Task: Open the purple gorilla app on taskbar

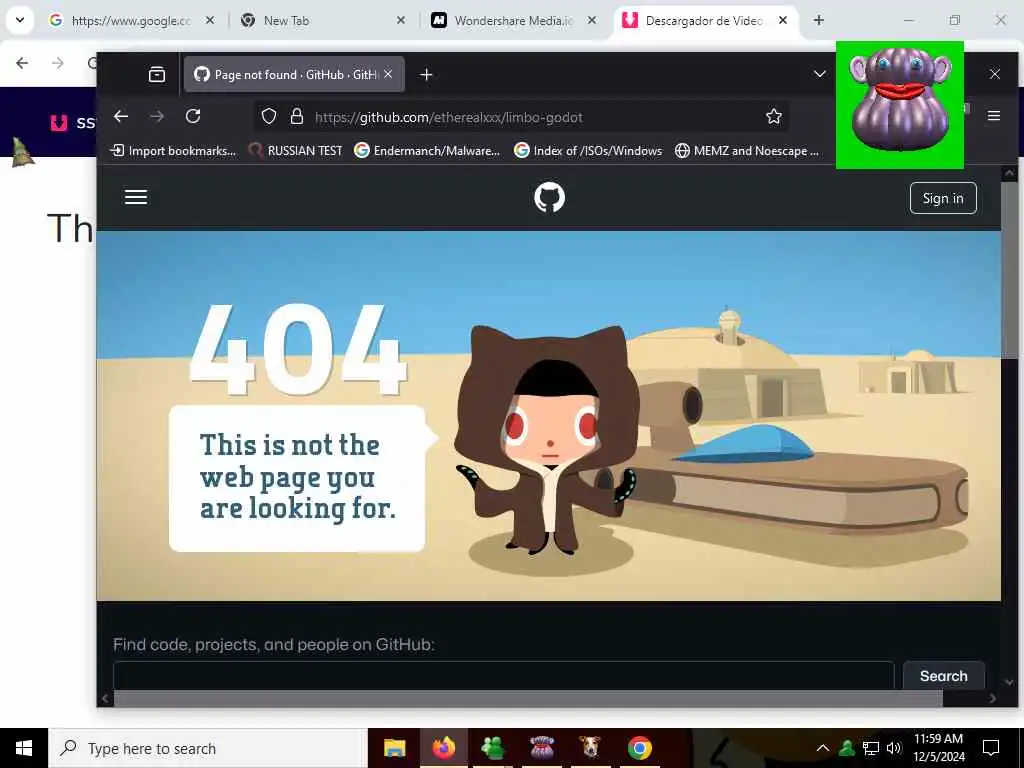Action: (541, 748)
